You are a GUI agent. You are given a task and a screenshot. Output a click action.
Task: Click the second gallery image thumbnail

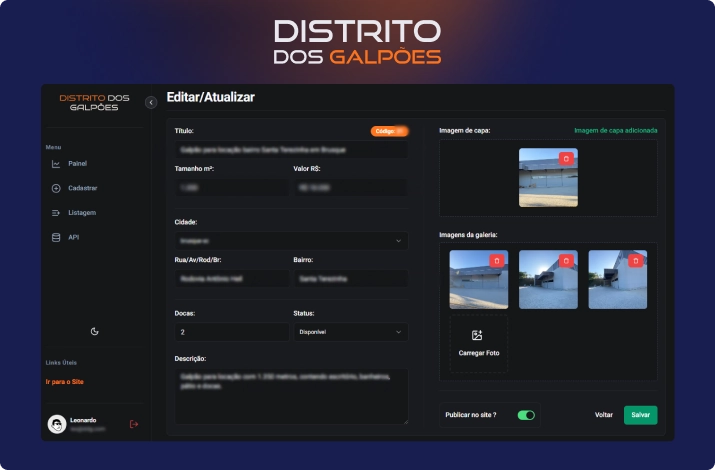[548, 279]
